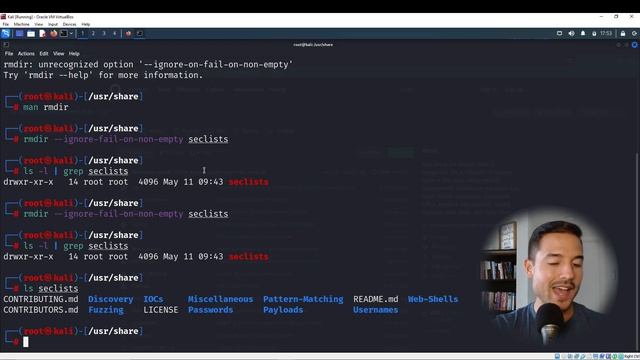Click the 'README.md' file name
The image size is (640, 360).
click(x=376, y=299)
